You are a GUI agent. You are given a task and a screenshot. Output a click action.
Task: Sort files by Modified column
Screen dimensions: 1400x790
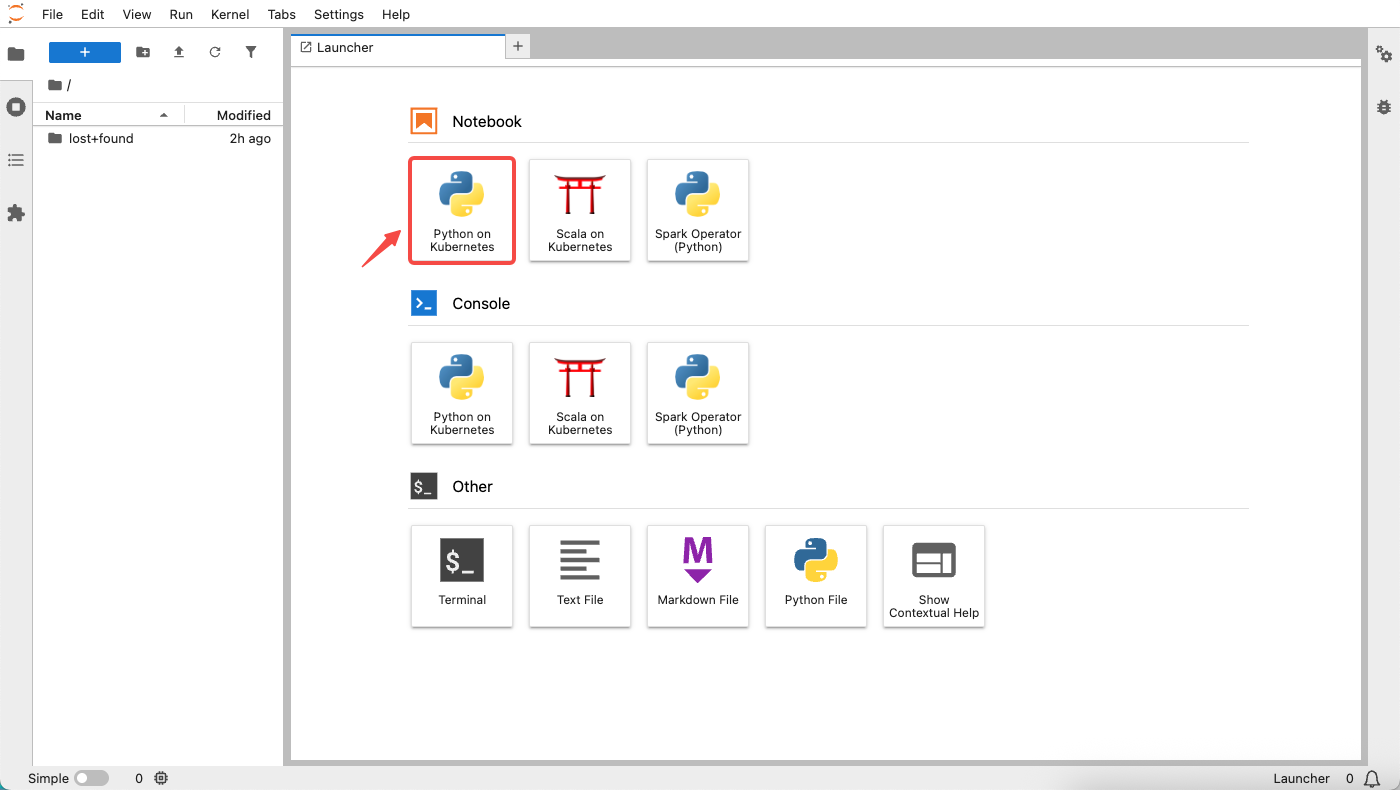(243, 115)
